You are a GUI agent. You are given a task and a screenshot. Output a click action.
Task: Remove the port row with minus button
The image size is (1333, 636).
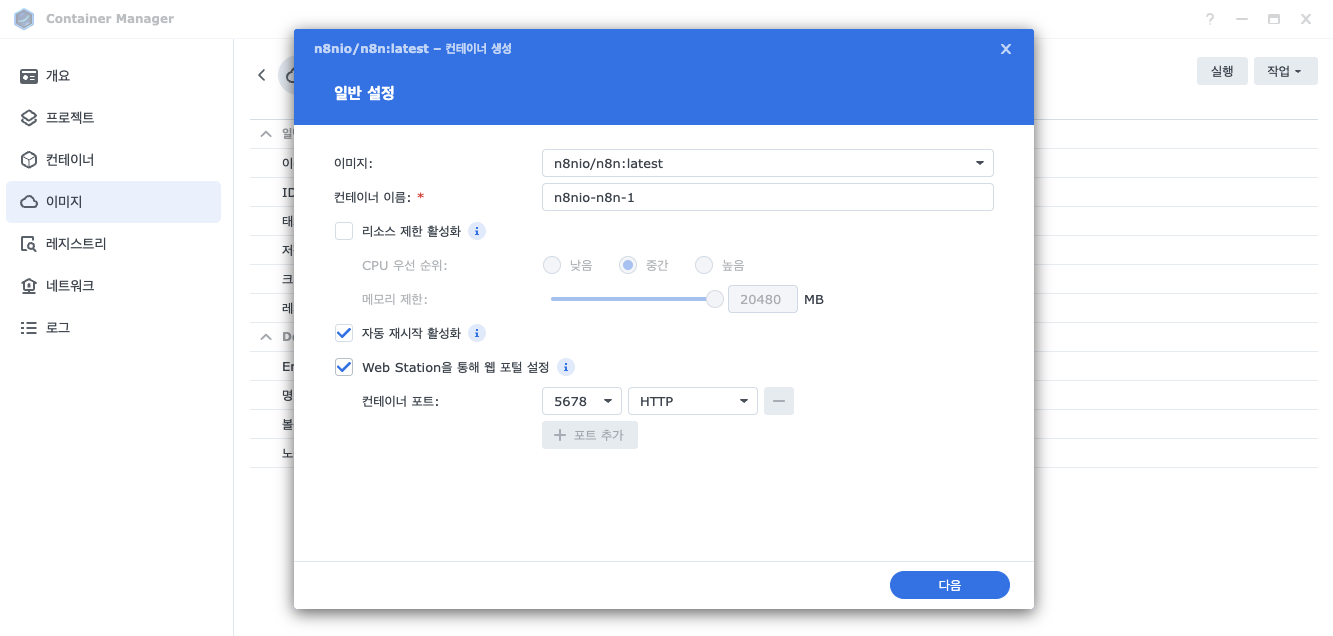779,401
